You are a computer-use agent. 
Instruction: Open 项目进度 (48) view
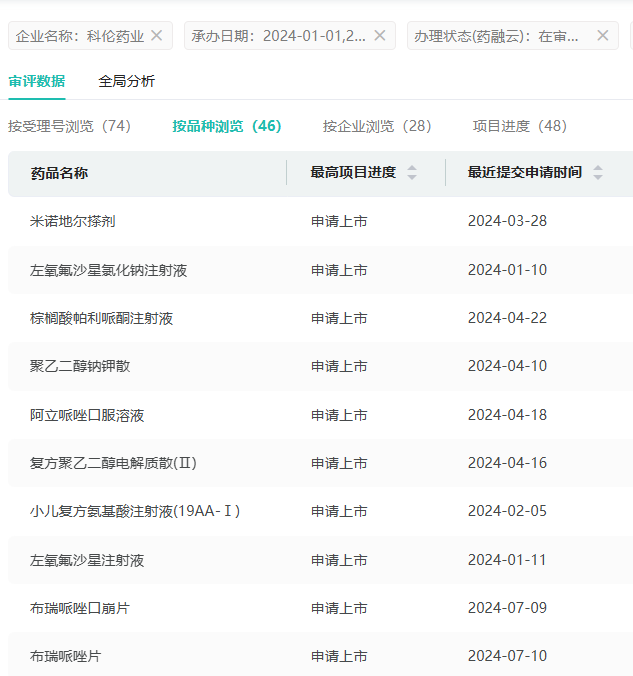pyautogui.click(x=519, y=126)
